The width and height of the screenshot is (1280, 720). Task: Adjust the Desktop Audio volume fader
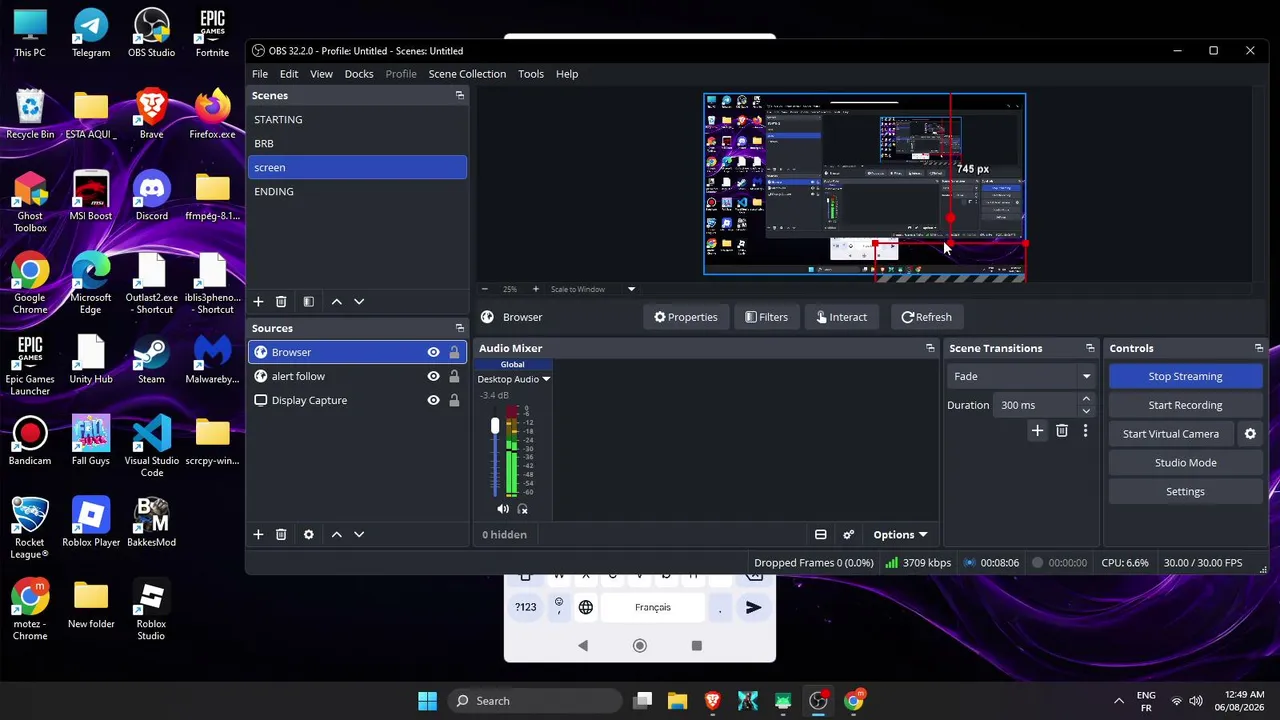494,427
